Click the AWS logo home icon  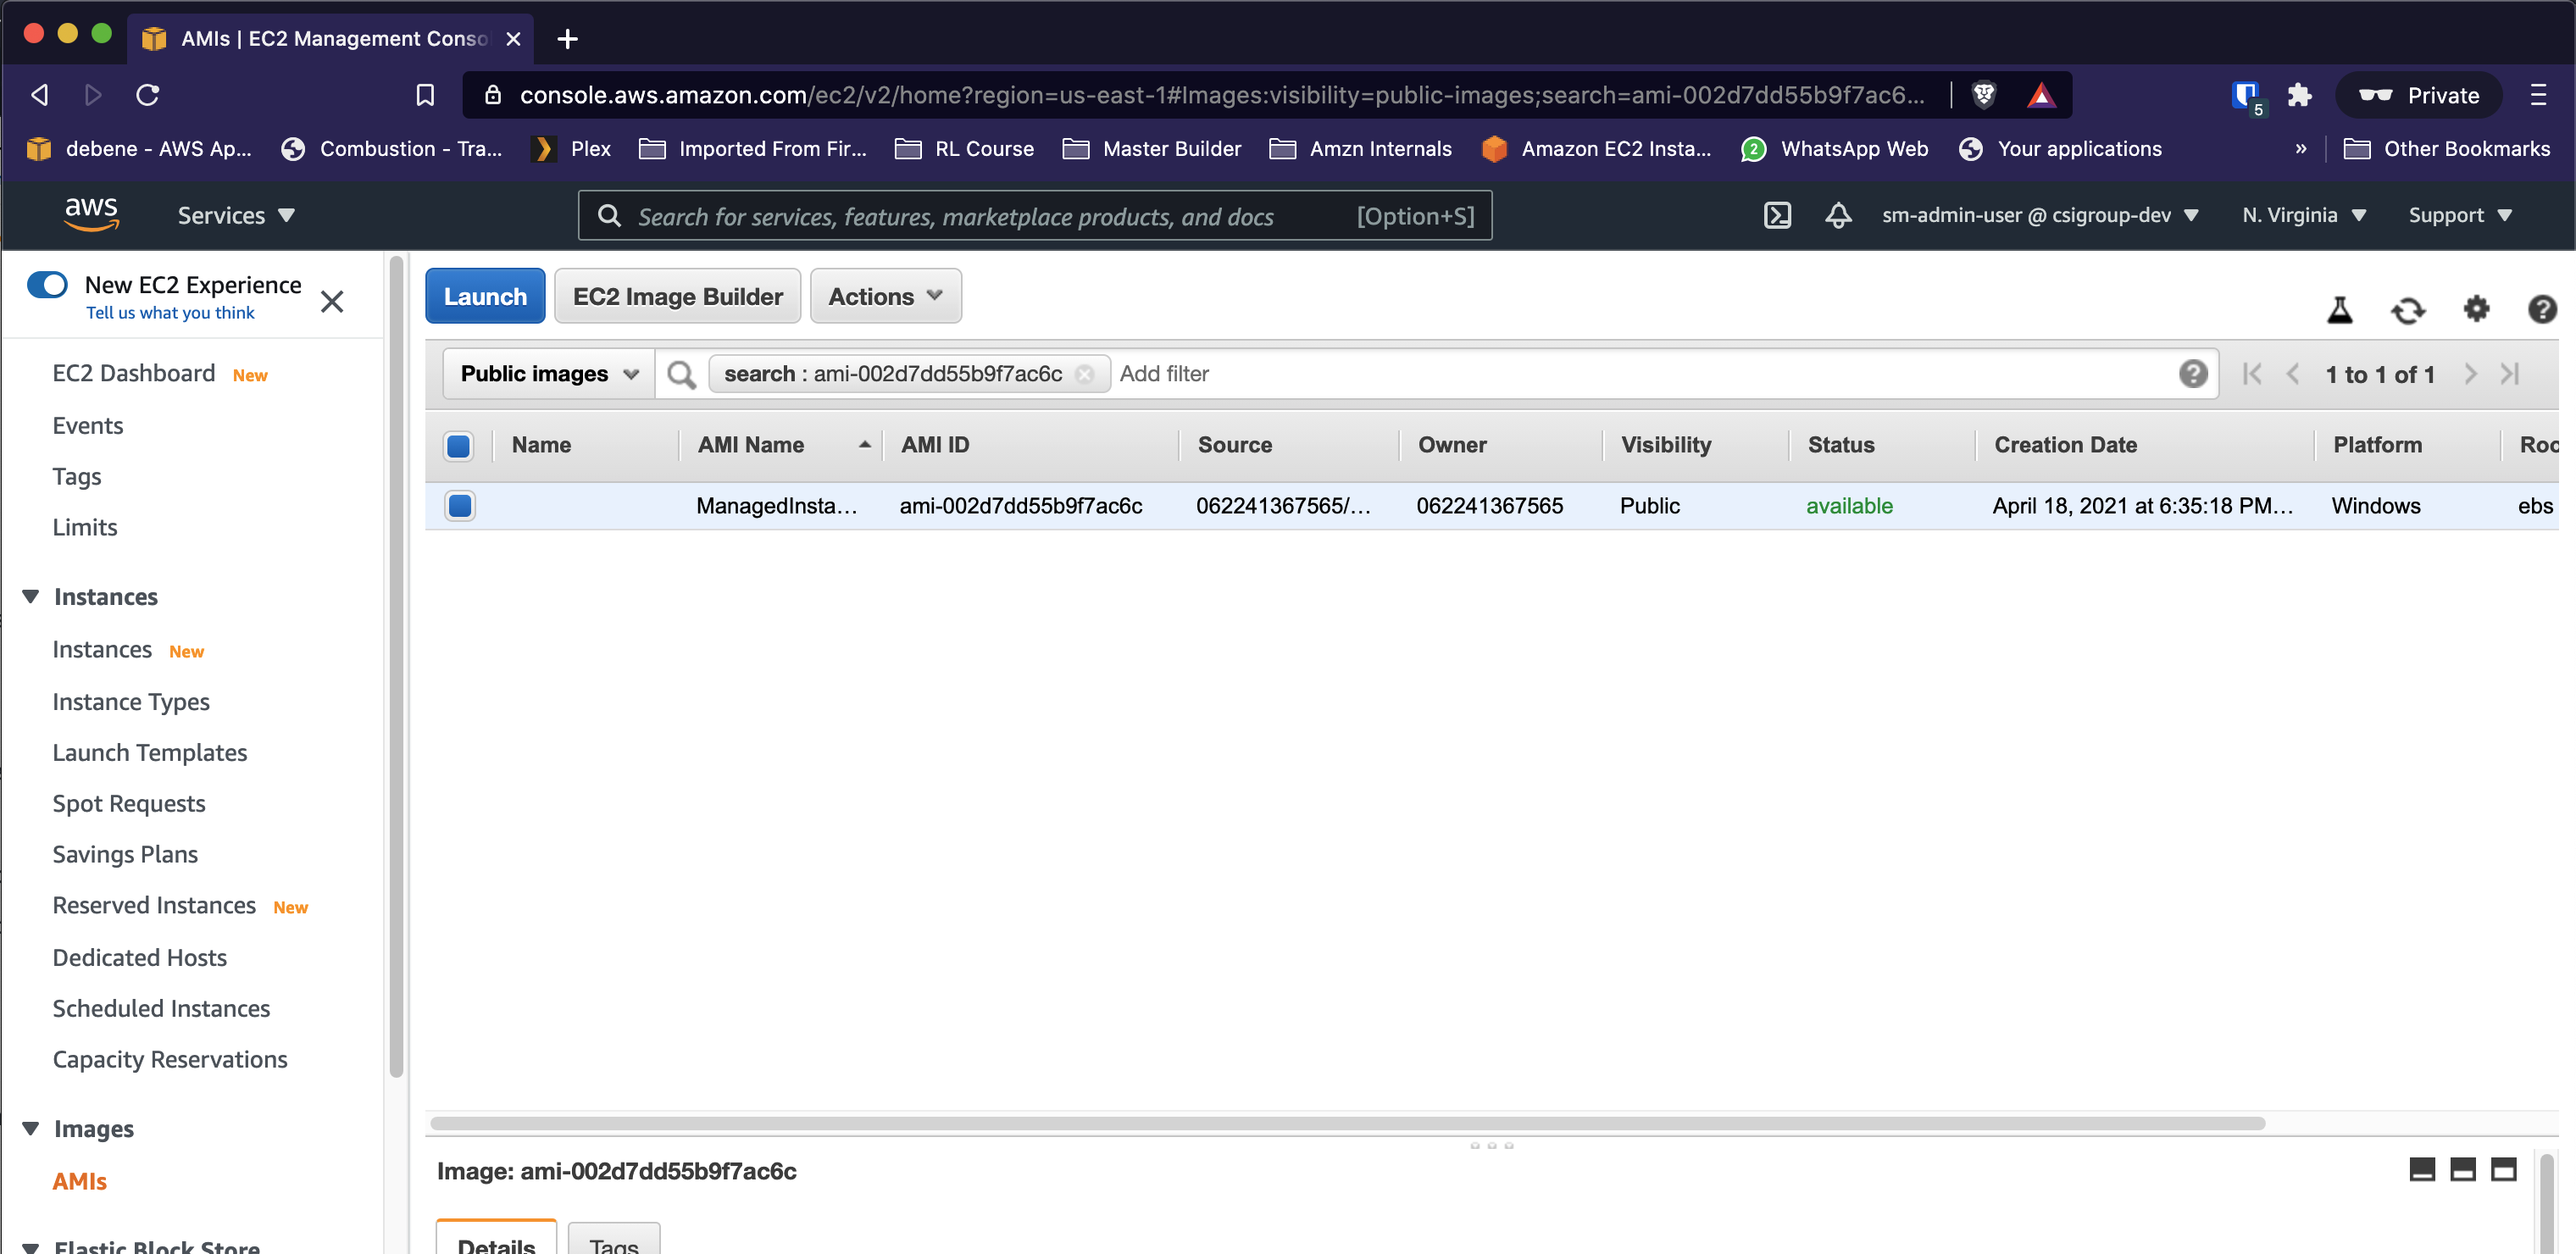91,214
